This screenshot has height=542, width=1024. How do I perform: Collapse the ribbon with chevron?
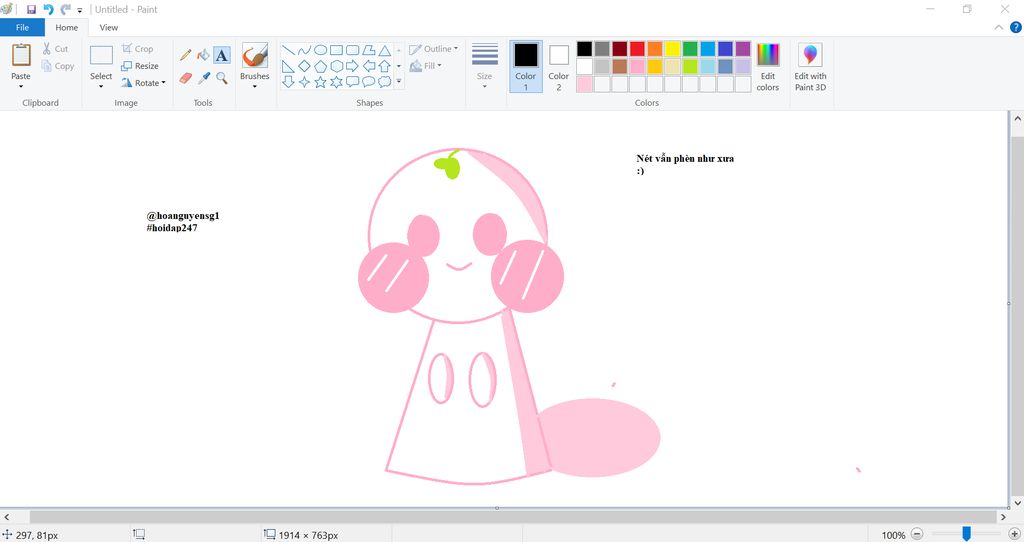pyautogui.click(x=999, y=27)
